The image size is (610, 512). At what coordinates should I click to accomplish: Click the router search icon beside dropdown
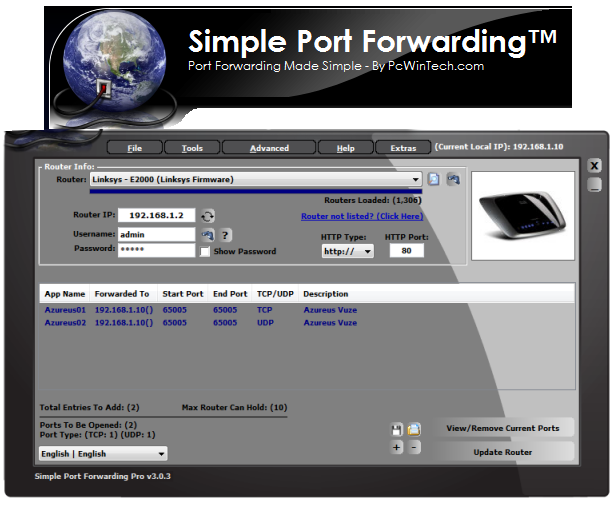(434, 179)
